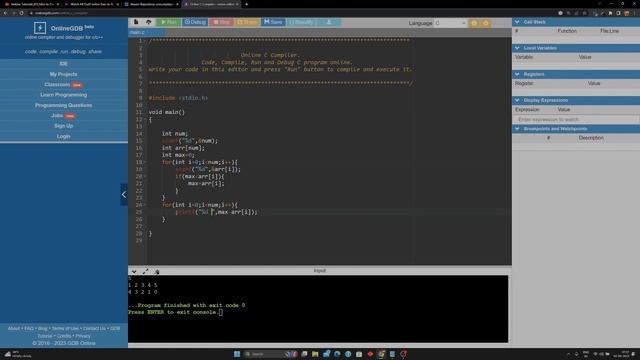Open Programming Questions in sidebar
The width and height of the screenshot is (640, 360).
64,105
